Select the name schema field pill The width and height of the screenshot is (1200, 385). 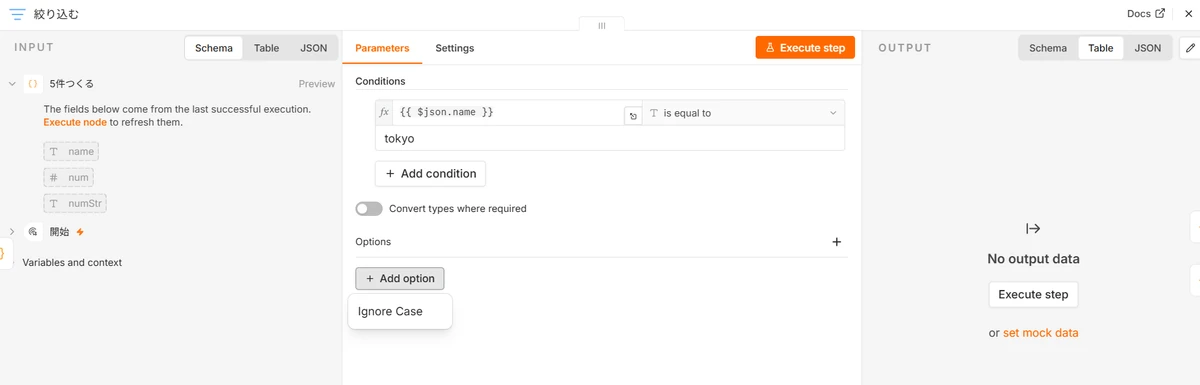point(71,151)
